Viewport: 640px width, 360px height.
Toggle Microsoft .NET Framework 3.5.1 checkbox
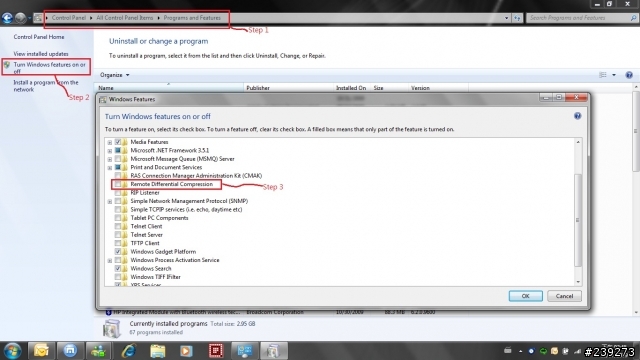pyautogui.click(x=118, y=151)
